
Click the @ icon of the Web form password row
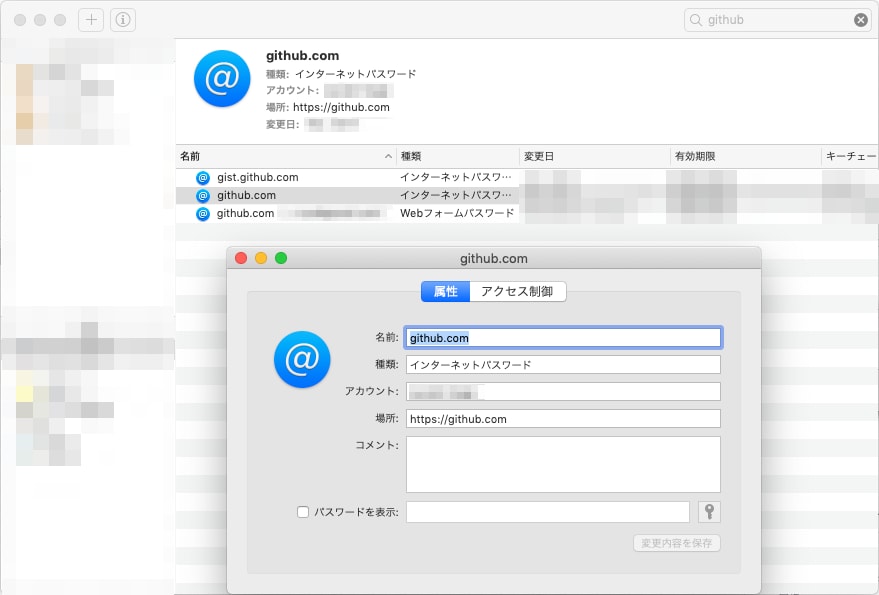(x=203, y=214)
